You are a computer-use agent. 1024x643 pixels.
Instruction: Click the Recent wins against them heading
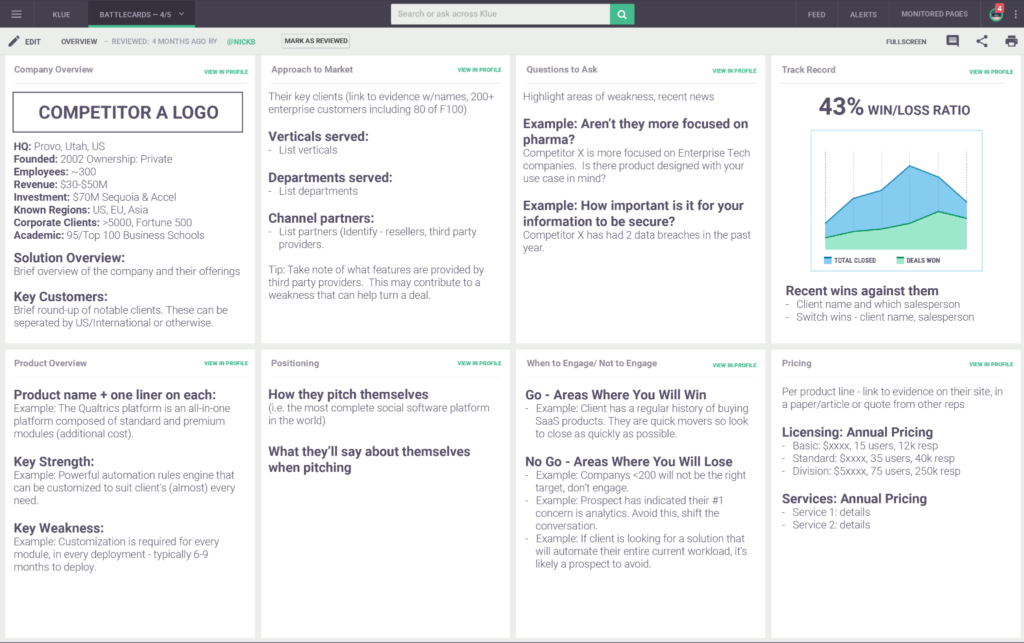pos(862,290)
